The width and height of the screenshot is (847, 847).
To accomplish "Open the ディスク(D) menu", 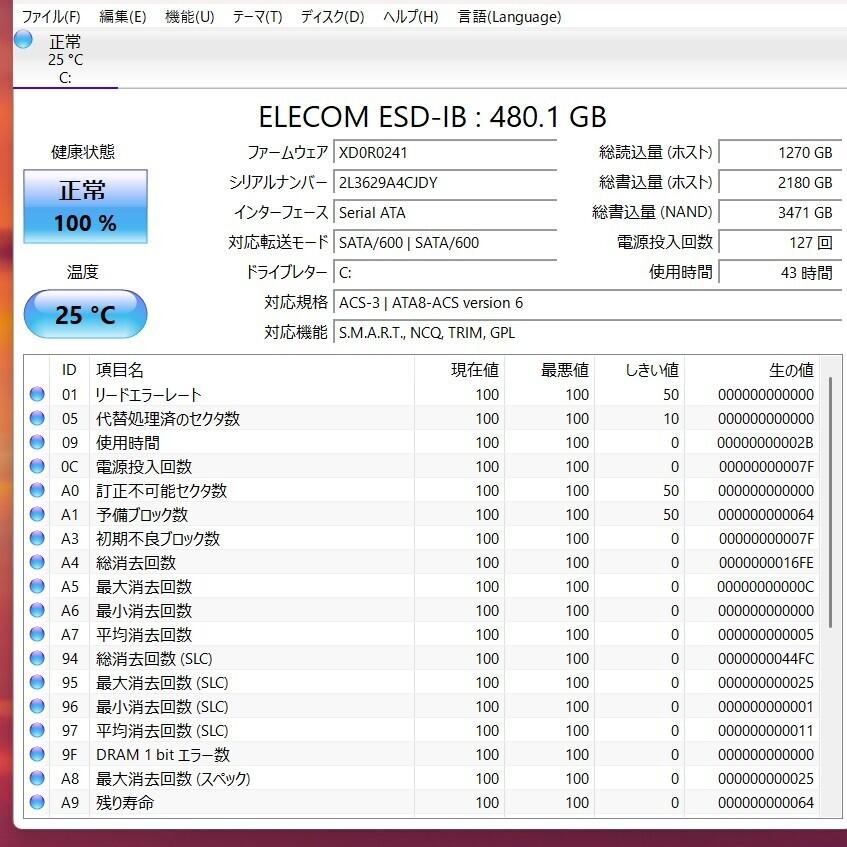I will 330,17.
